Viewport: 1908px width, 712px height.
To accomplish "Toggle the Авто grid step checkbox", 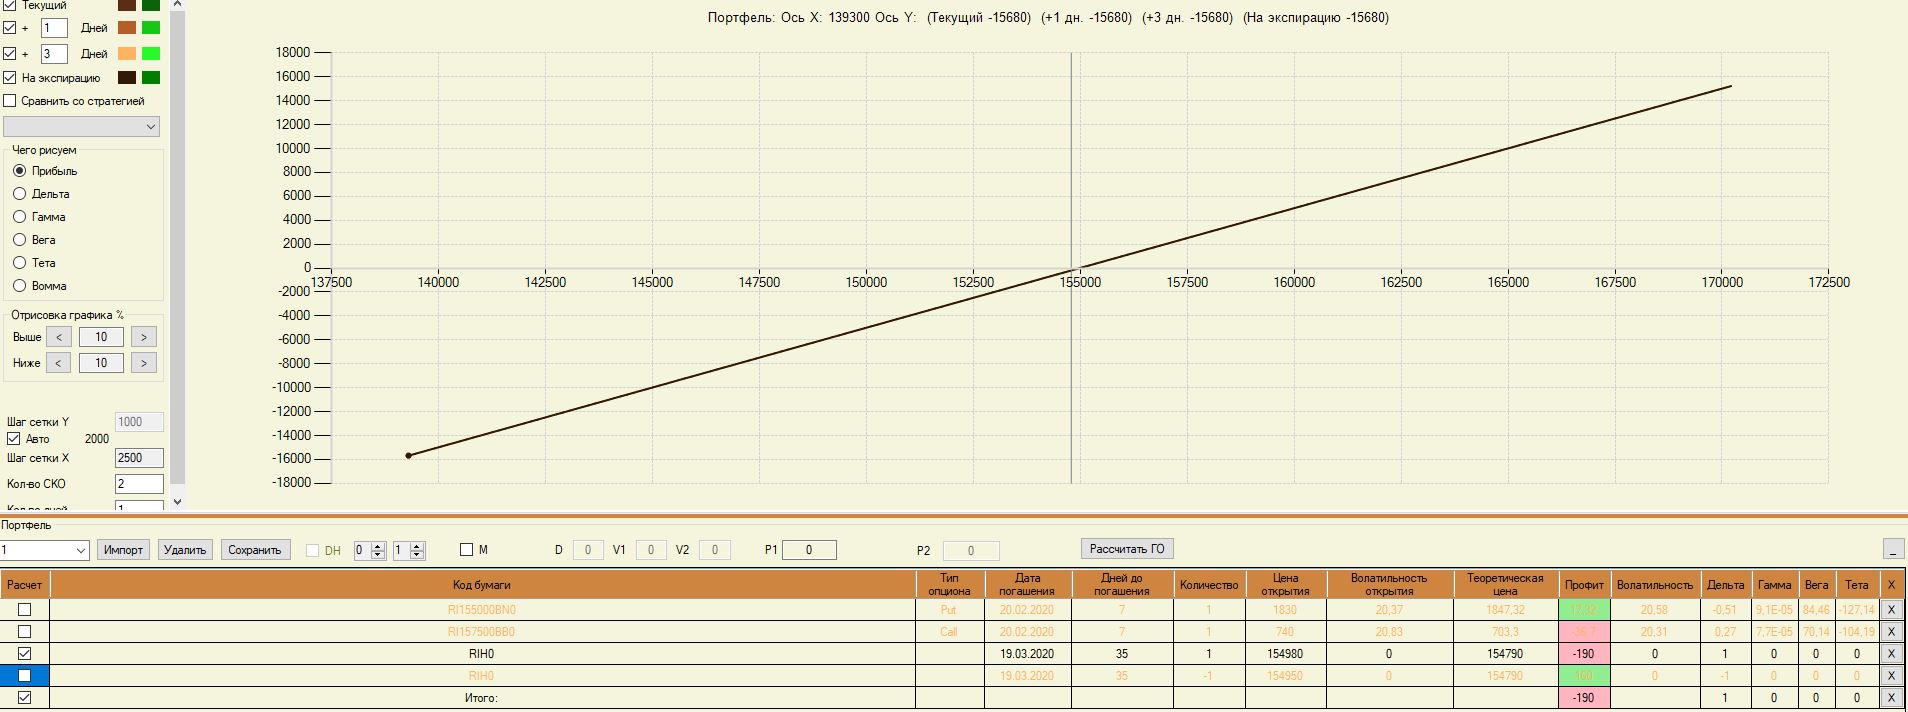I will [x=14, y=439].
